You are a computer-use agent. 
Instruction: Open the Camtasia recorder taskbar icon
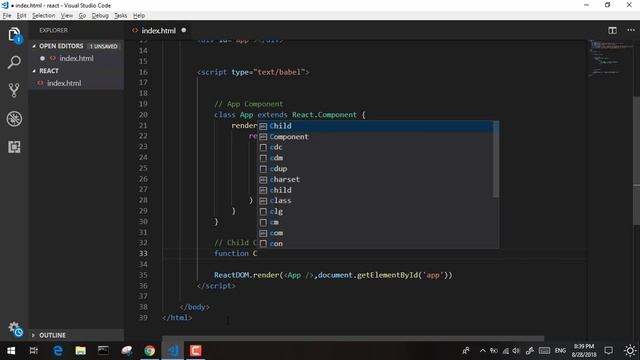click(196, 351)
